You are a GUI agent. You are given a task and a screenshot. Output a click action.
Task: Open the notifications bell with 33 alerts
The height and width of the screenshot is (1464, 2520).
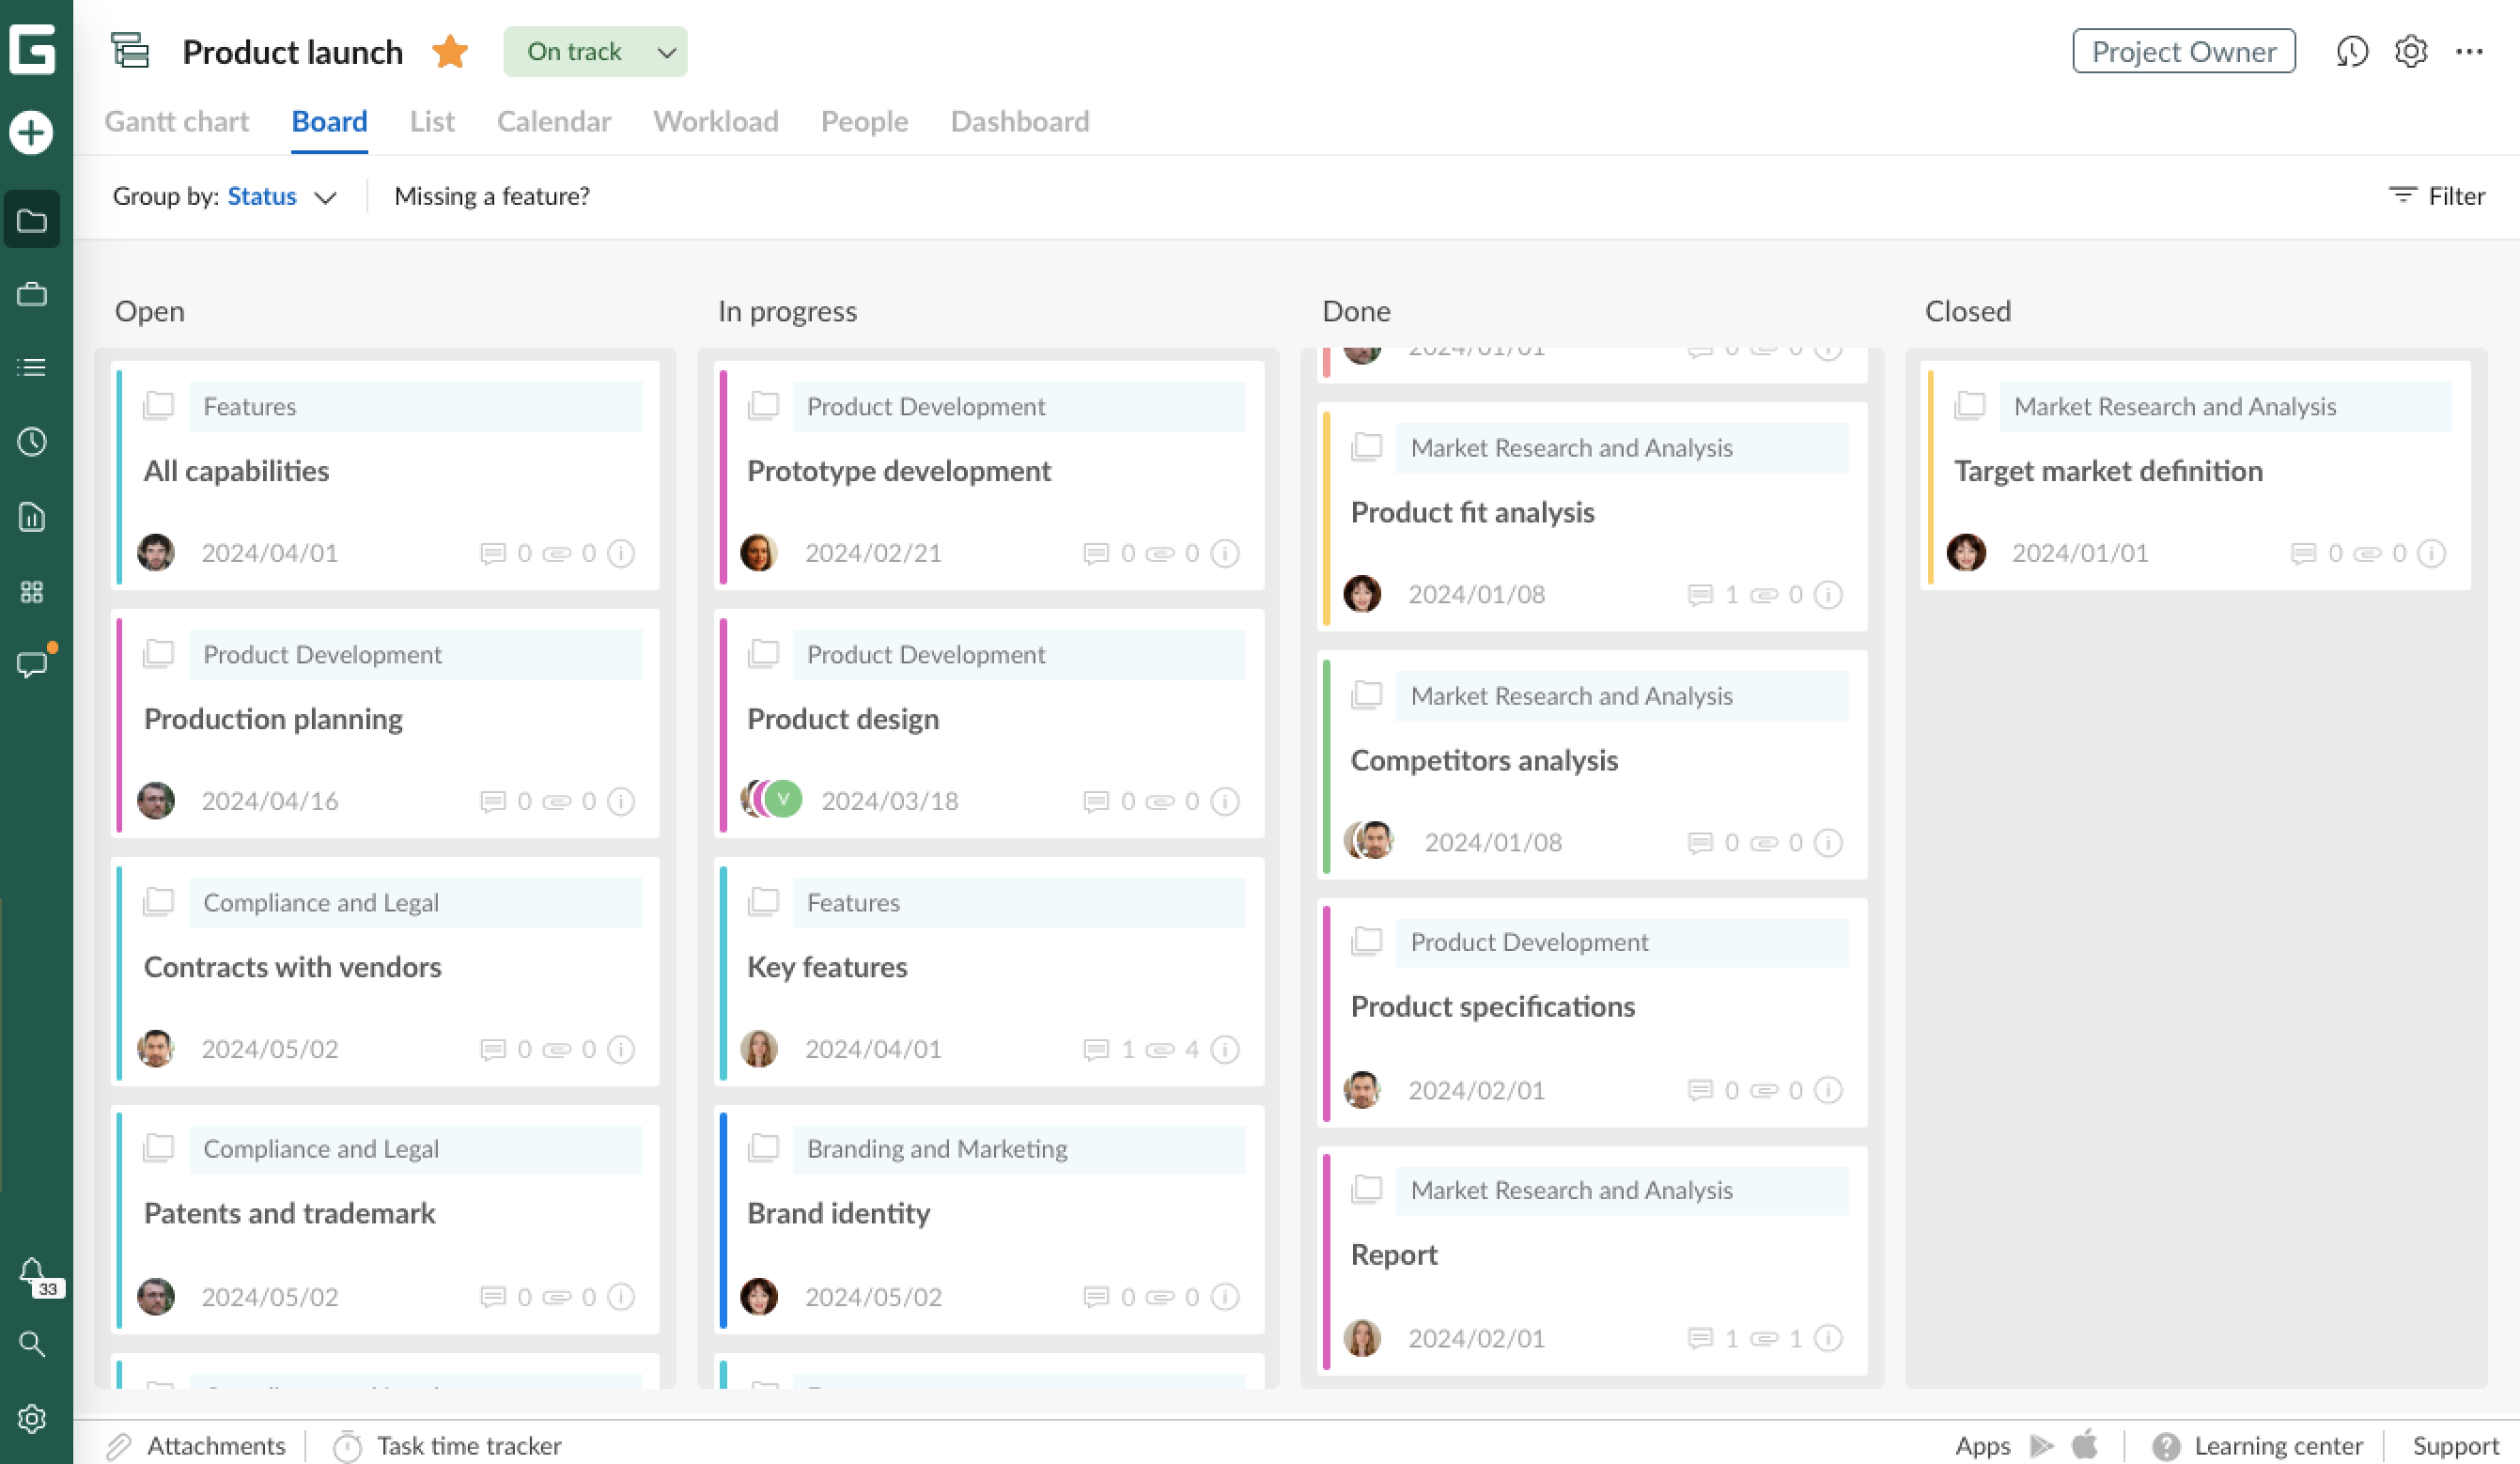32,1272
